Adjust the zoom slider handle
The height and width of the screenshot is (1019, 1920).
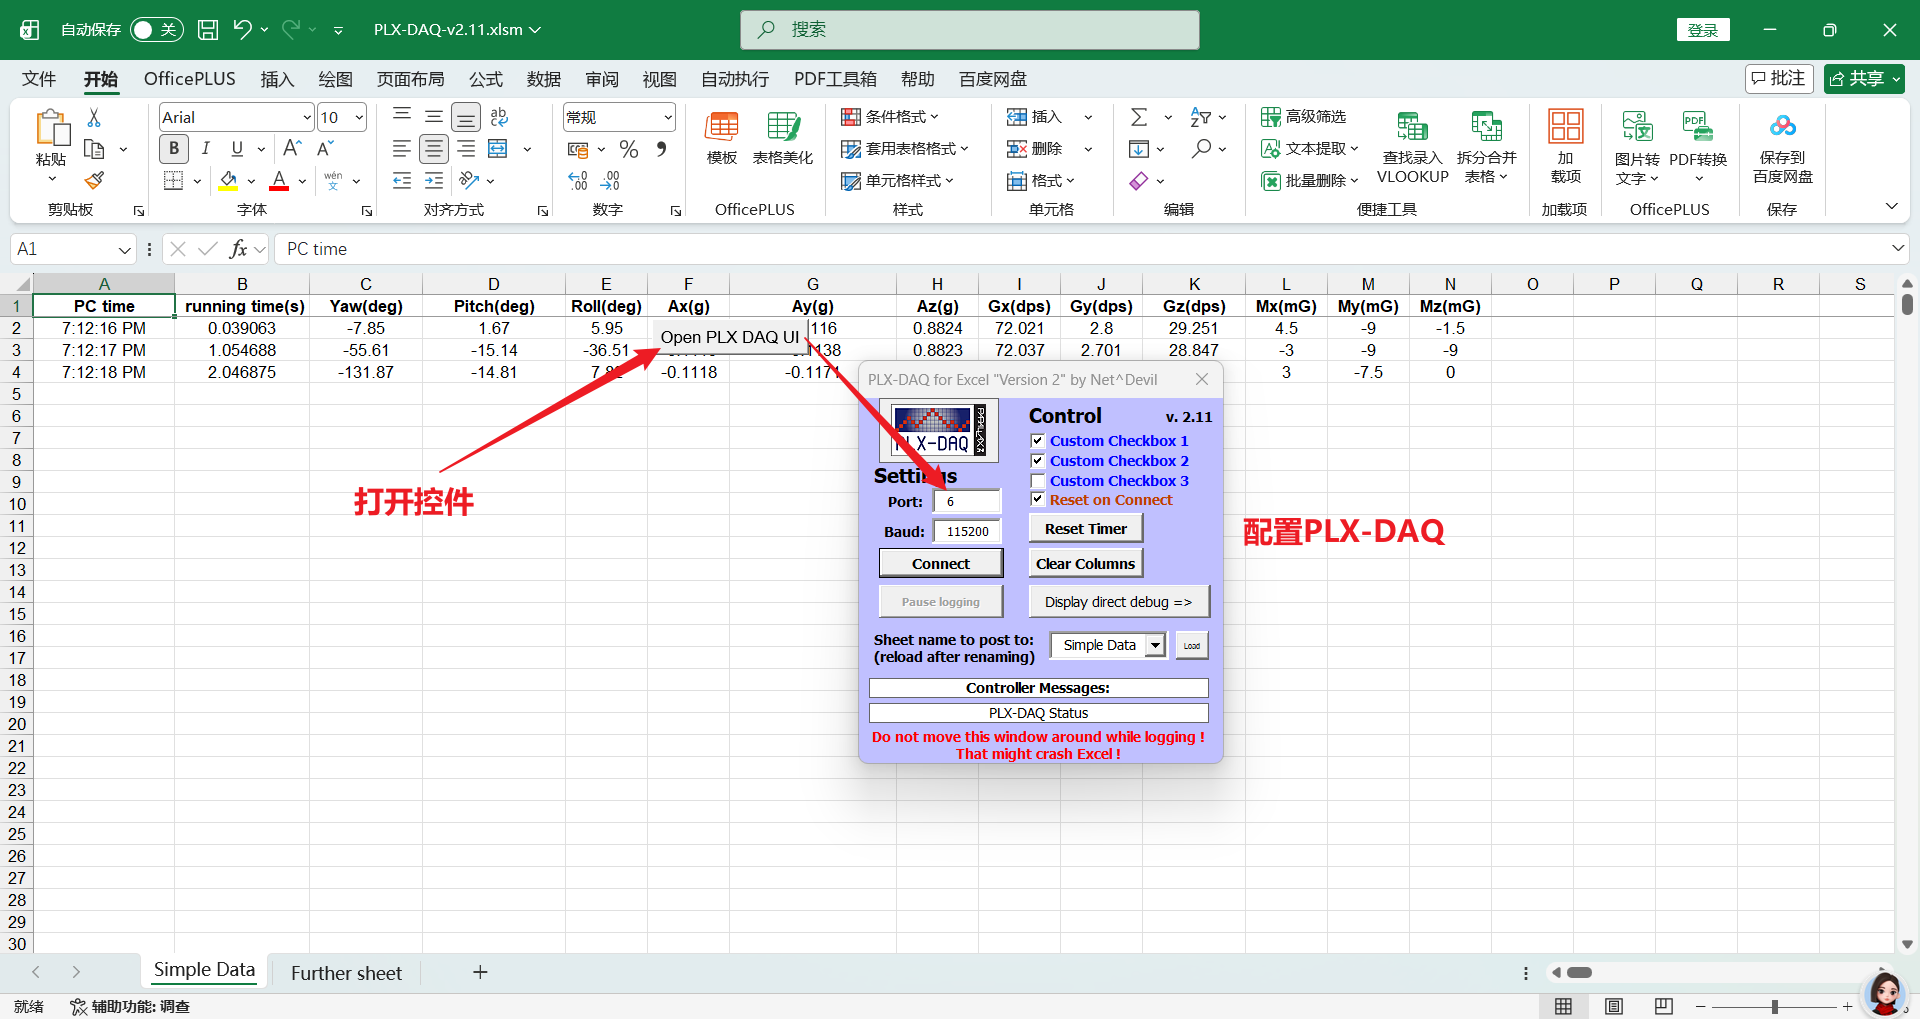pyautogui.click(x=1774, y=1006)
